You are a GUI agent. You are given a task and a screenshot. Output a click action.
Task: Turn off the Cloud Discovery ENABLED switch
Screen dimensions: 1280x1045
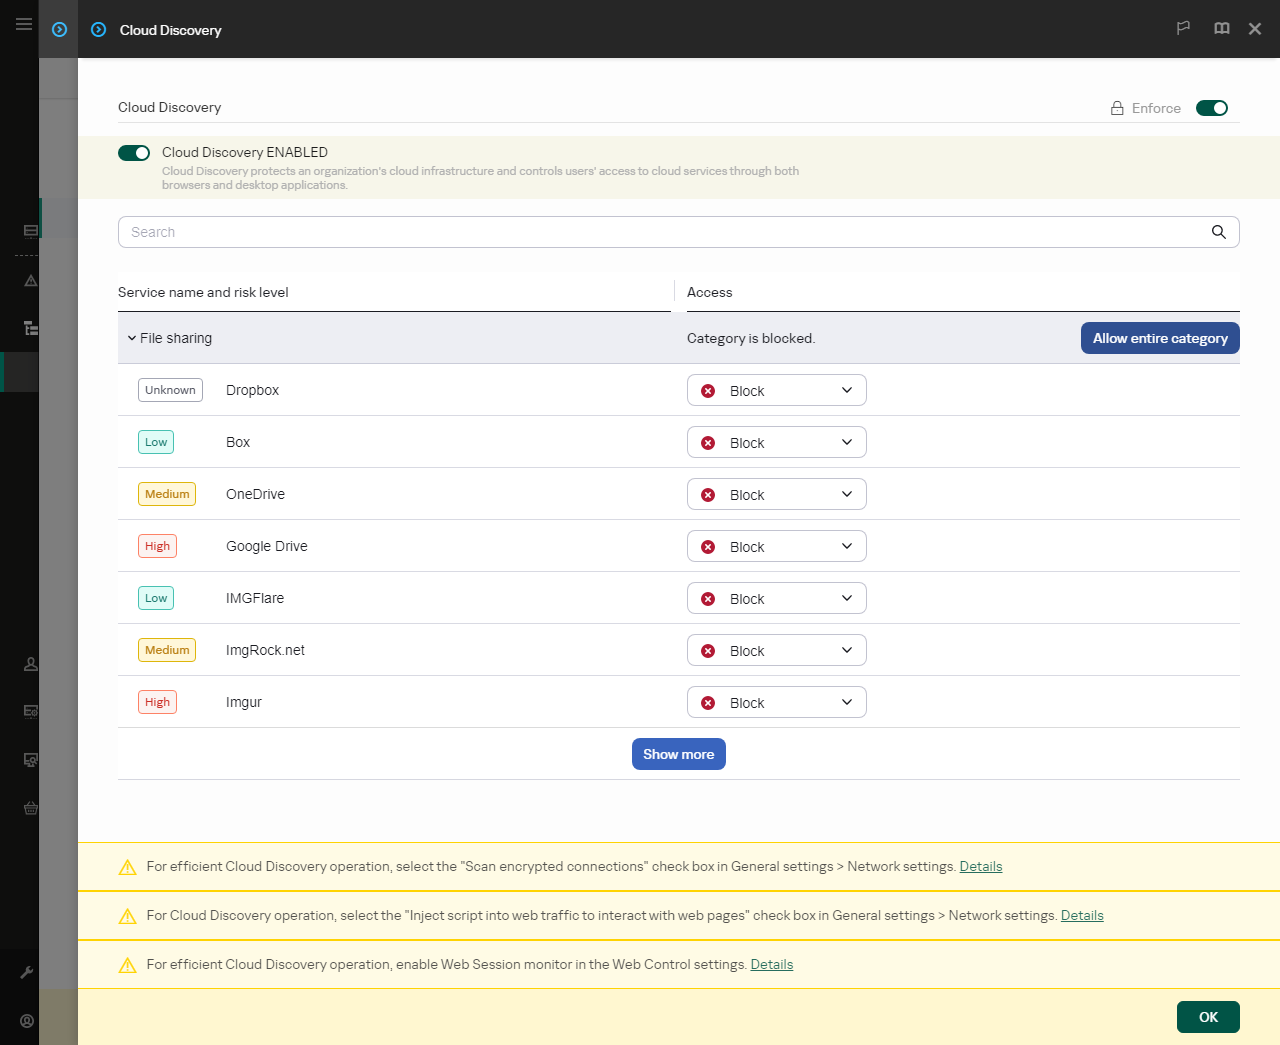(x=133, y=152)
